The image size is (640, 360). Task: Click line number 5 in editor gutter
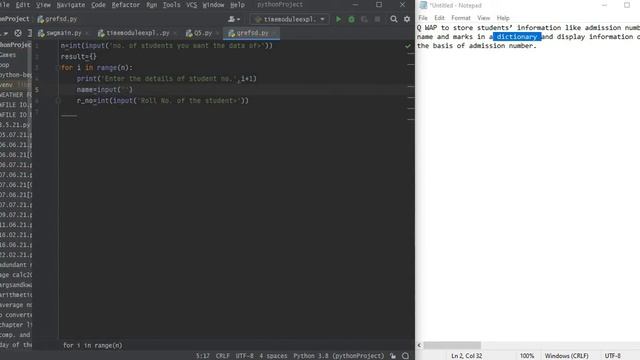[37, 89]
